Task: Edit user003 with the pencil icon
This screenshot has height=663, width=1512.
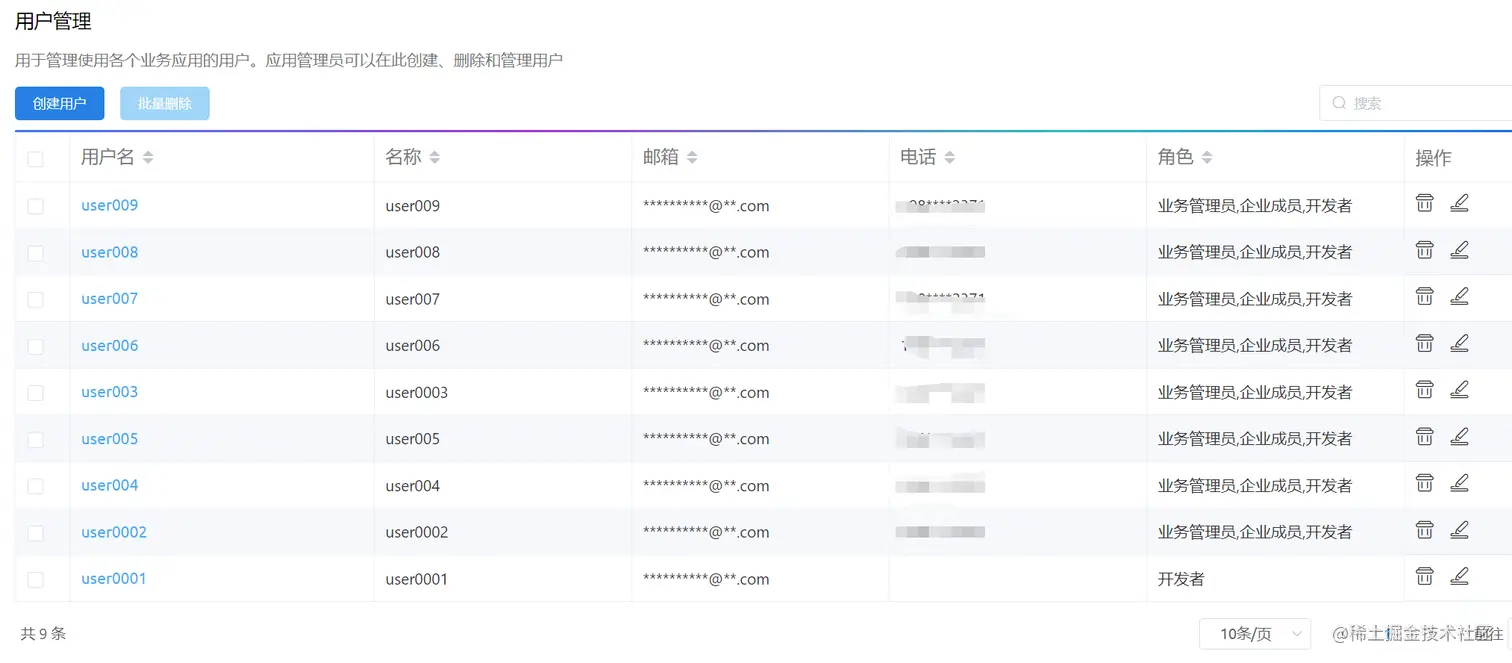Action: point(1459,389)
